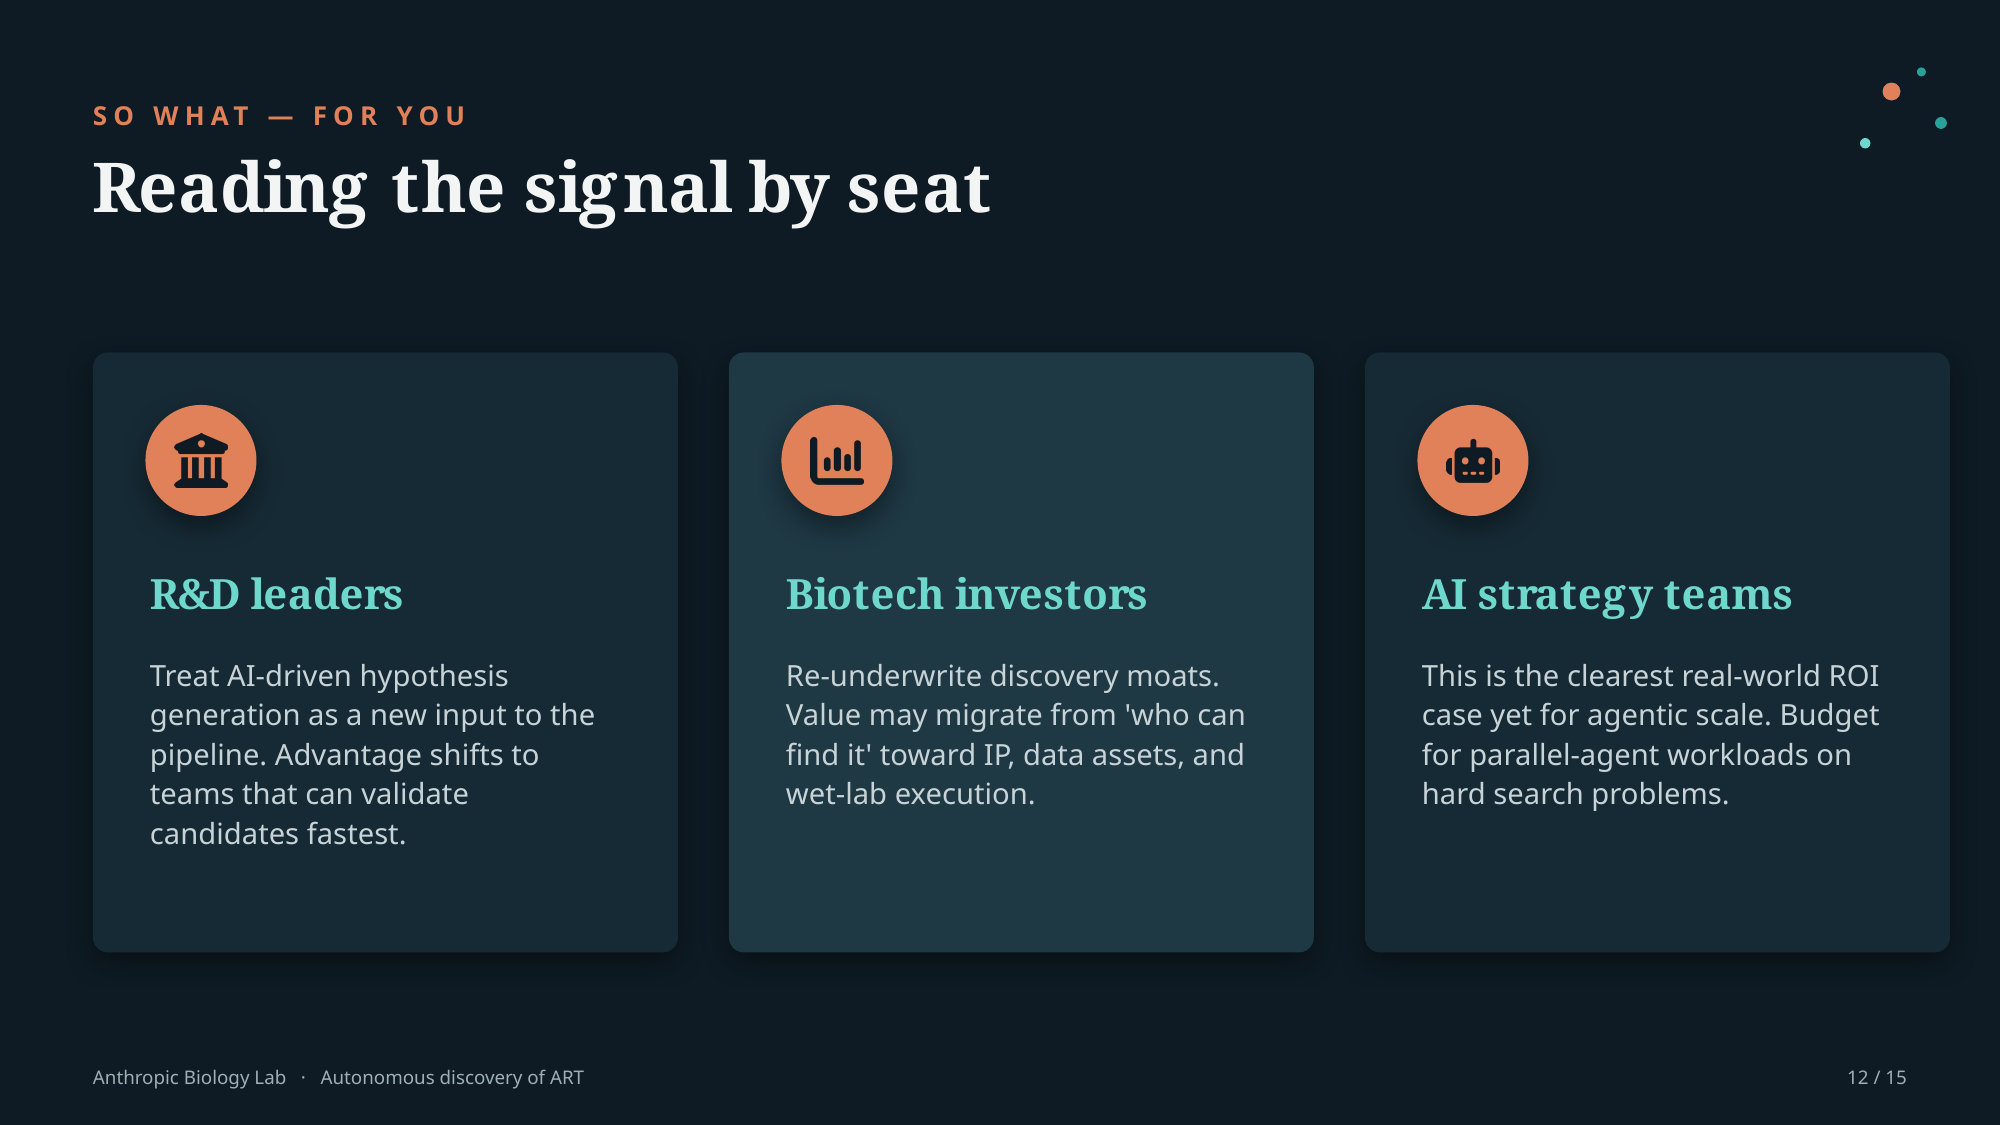Click the teal dot right of the orange dot

[x=1941, y=123]
